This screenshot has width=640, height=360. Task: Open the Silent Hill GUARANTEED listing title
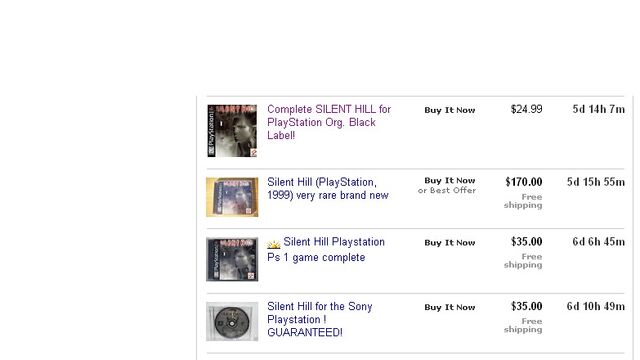tap(320, 319)
